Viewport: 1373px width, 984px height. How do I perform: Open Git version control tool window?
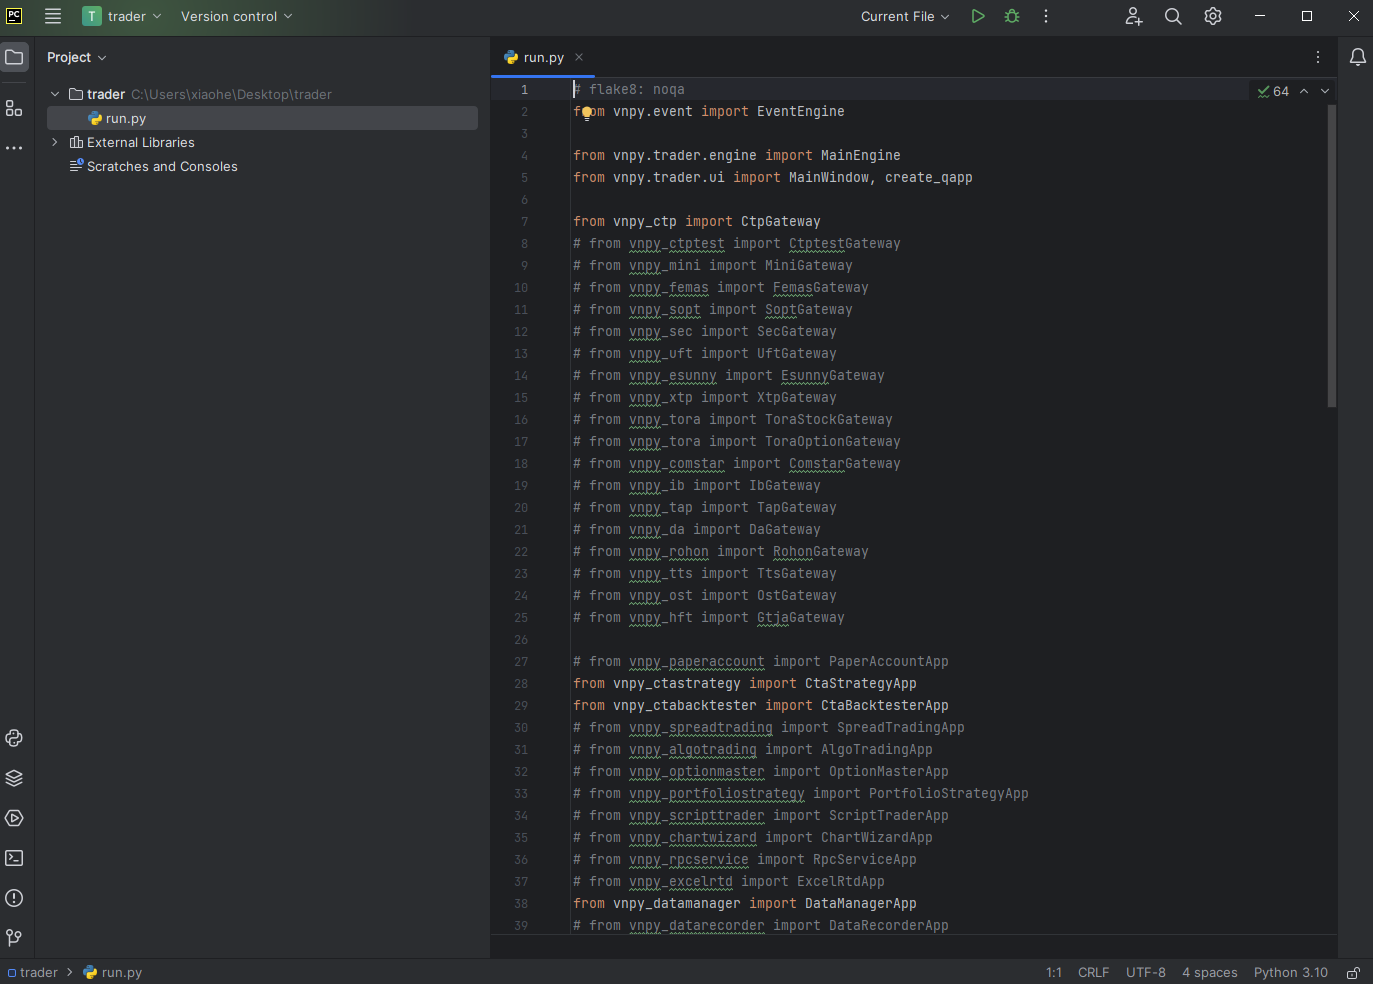(14, 938)
